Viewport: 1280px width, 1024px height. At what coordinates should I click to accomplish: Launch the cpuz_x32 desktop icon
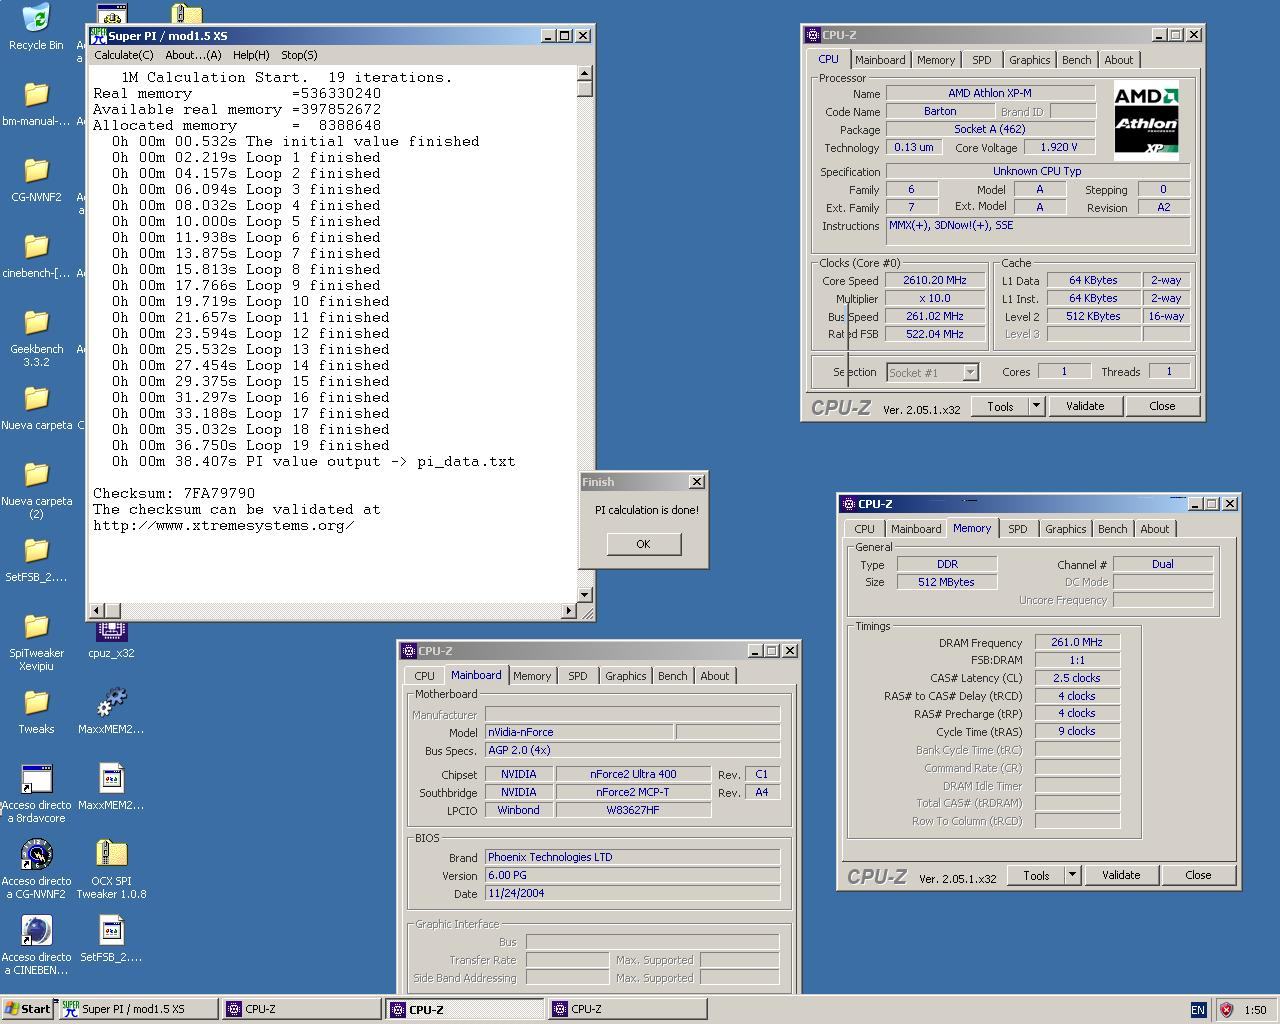click(x=111, y=630)
